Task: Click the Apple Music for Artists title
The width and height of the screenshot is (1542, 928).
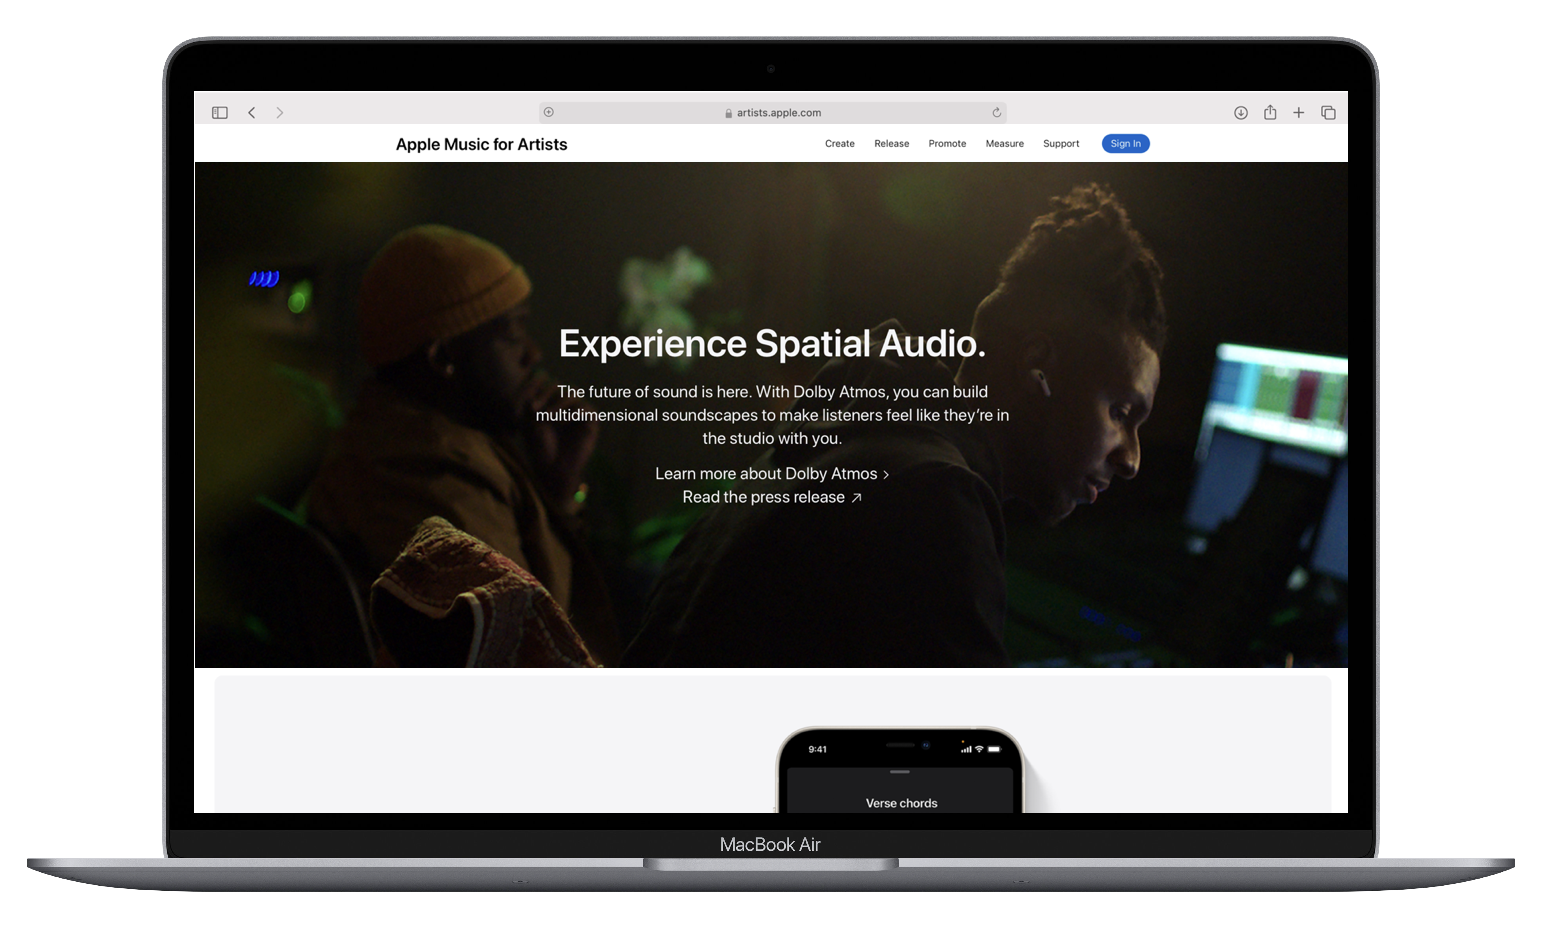Action: (481, 145)
